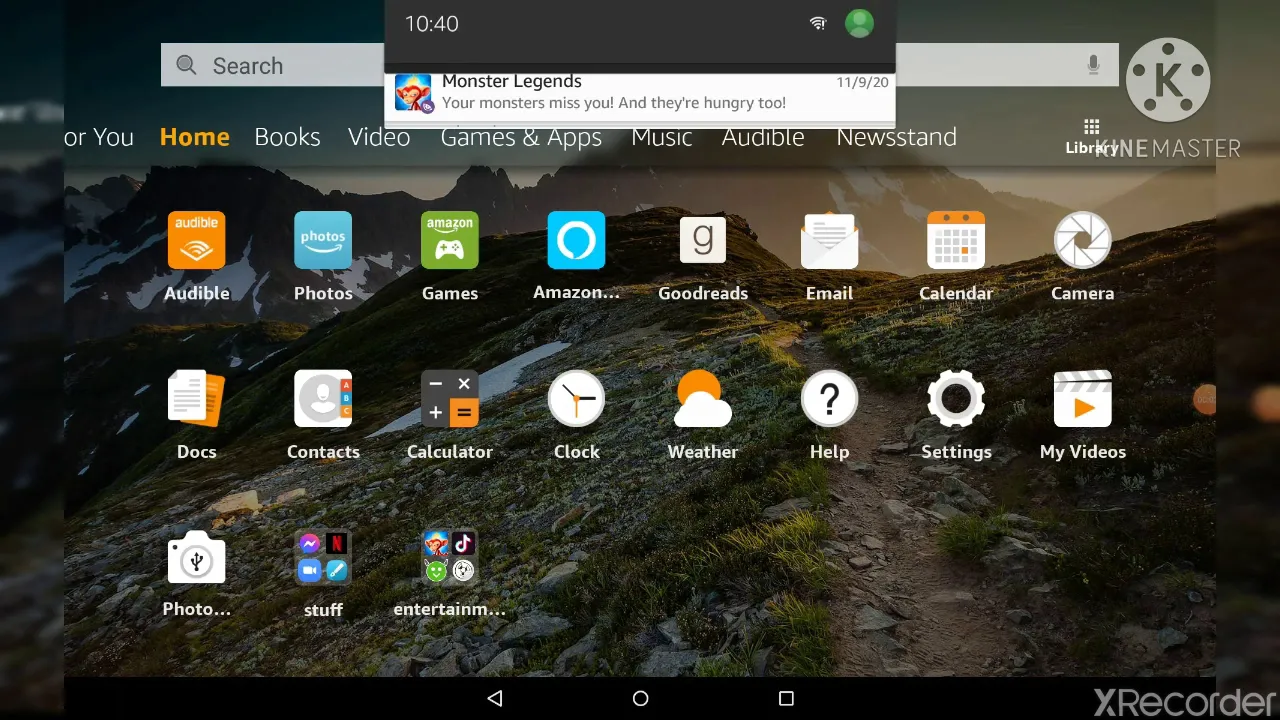Screen dimensions: 1280x720
Task: Launch the Amazon Games app
Action: 450,240
